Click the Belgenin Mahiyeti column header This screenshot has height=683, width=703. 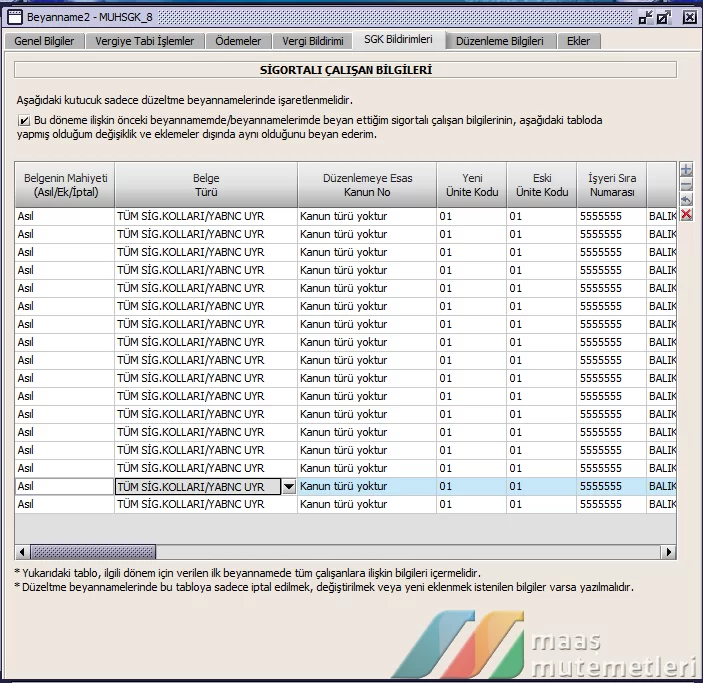click(x=65, y=185)
